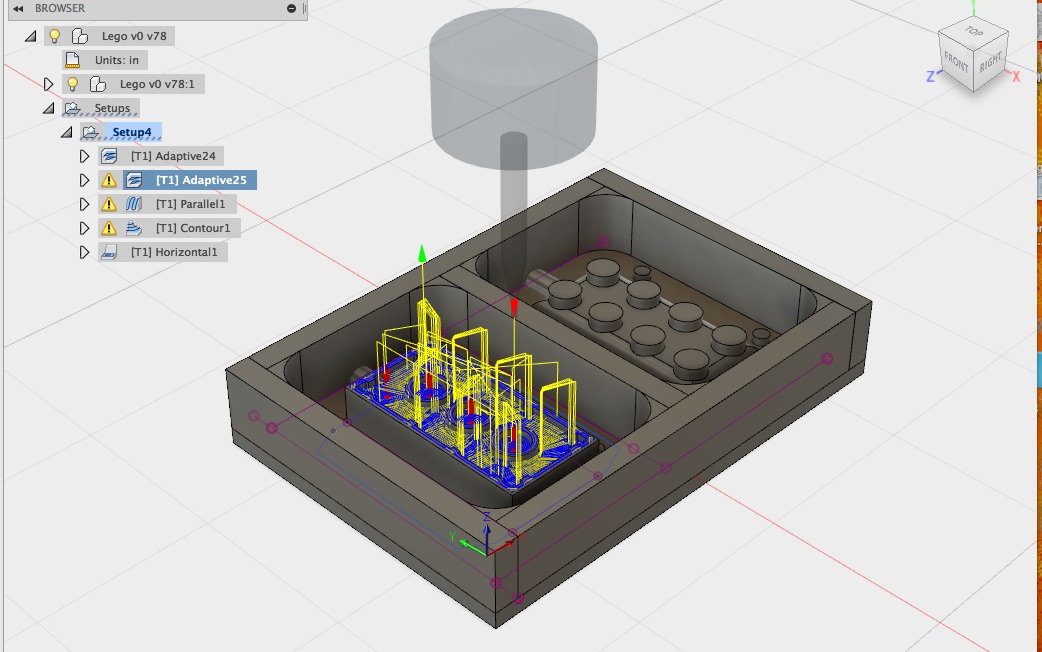The image size is (1042, 652).
Task: Expand the [T1] Adaptive24 operation
Action: click(x=84, y=156)
